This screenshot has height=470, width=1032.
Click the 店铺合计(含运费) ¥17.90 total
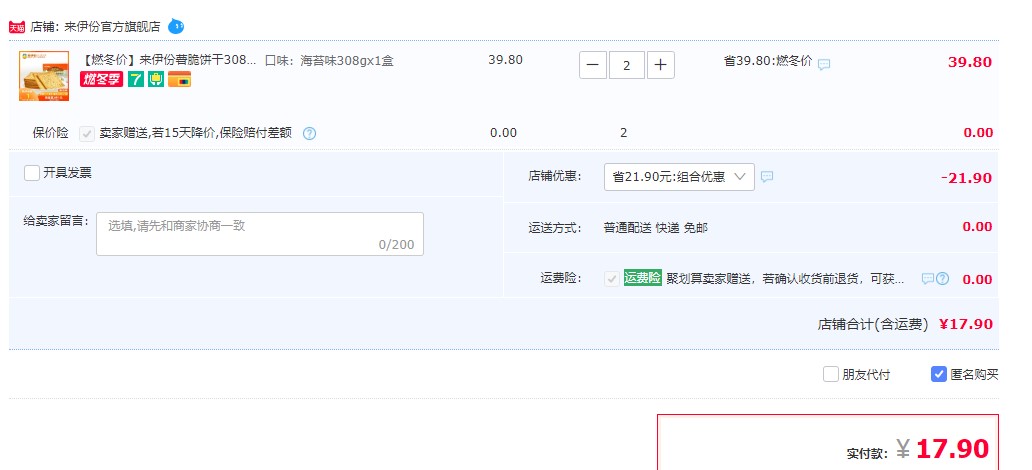click(905, 325)
